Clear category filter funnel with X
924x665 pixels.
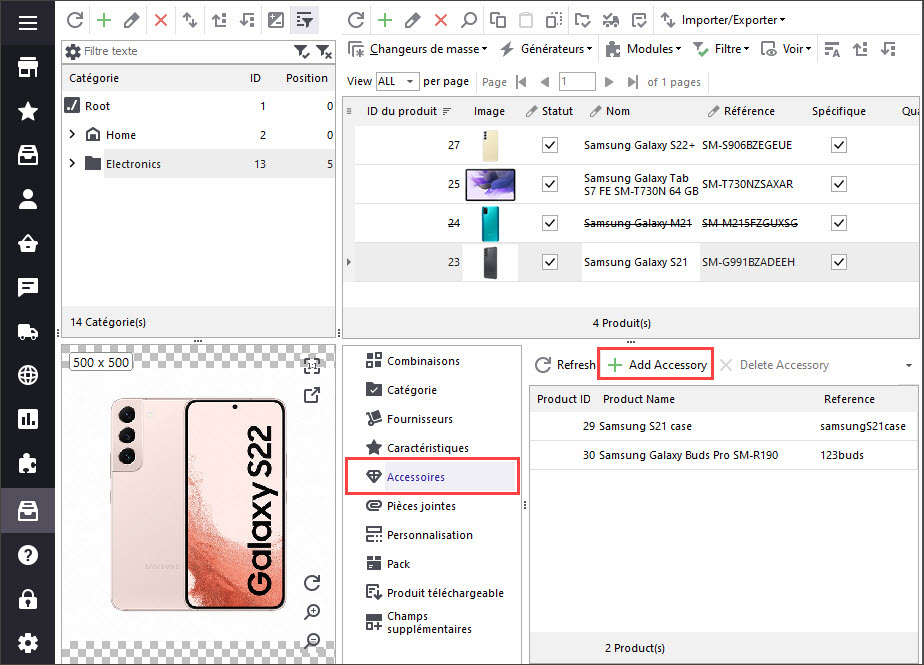[324, 51]
